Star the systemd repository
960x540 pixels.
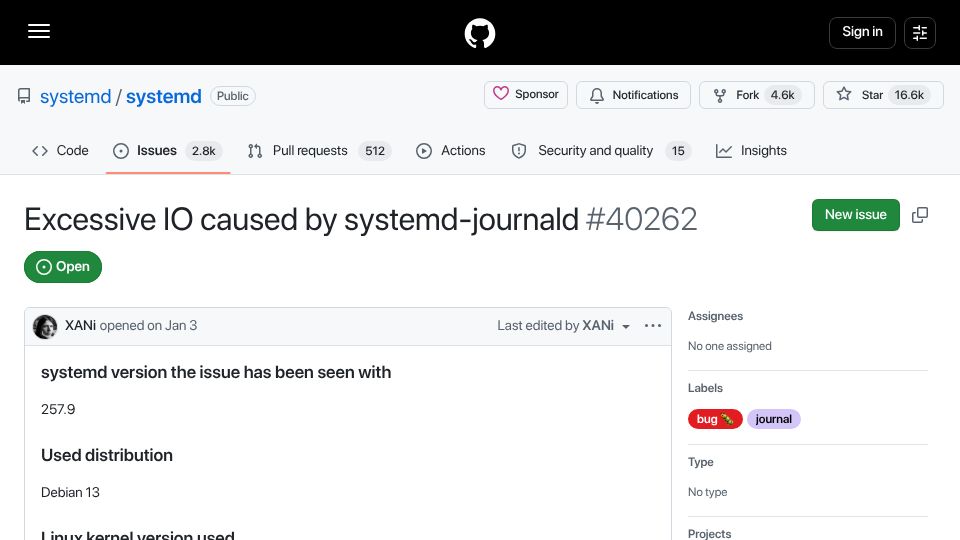tap(883, 95)
